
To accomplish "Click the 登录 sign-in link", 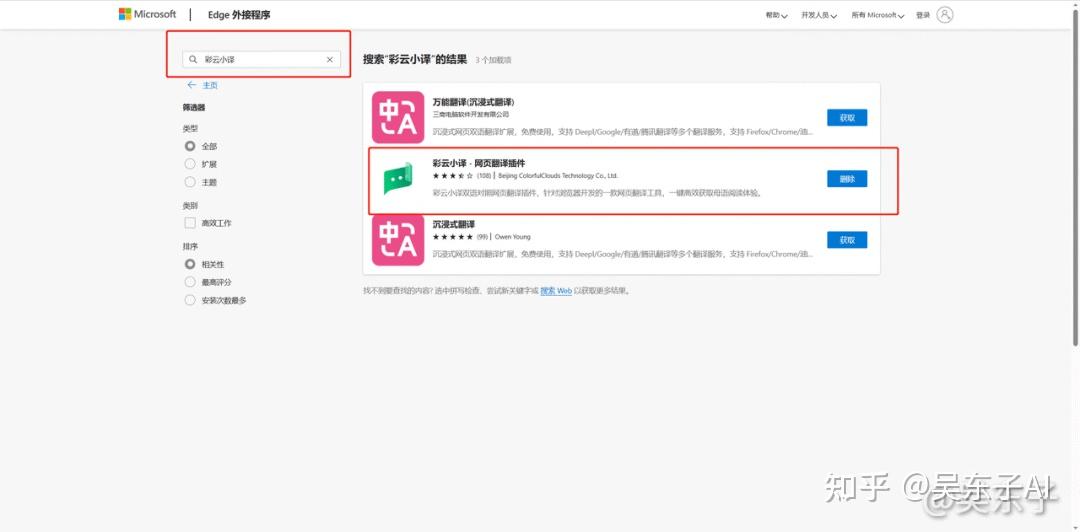I will click(x=923, y=15).
